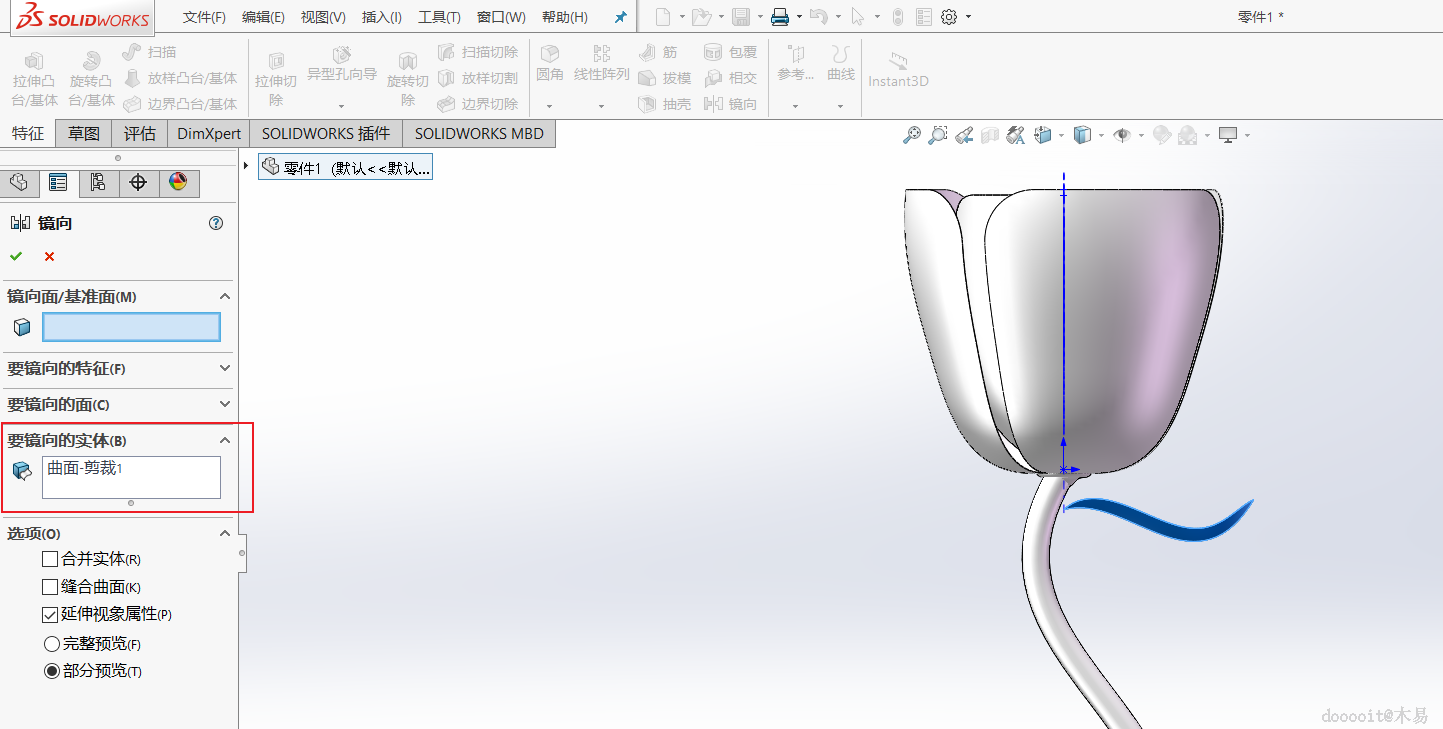Enable the 合并实体 checkbox
Screen dimensions: 1443x729
50,559
